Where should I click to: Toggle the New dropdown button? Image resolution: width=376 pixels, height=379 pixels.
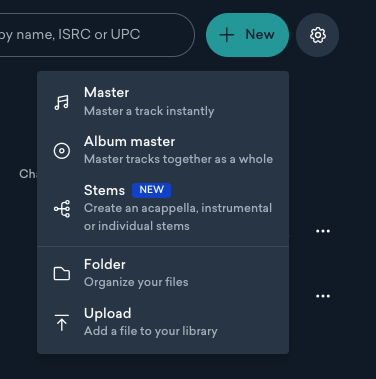click(247, 35)
